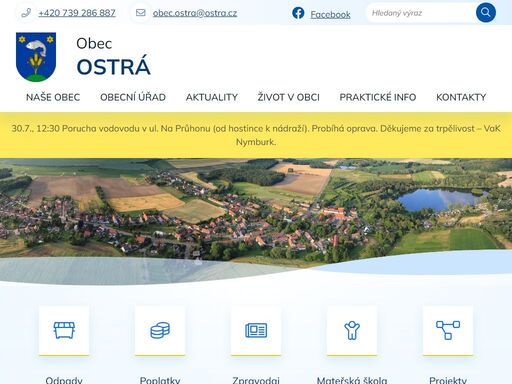Open the Poplatky coins tile

click(160, 331)
